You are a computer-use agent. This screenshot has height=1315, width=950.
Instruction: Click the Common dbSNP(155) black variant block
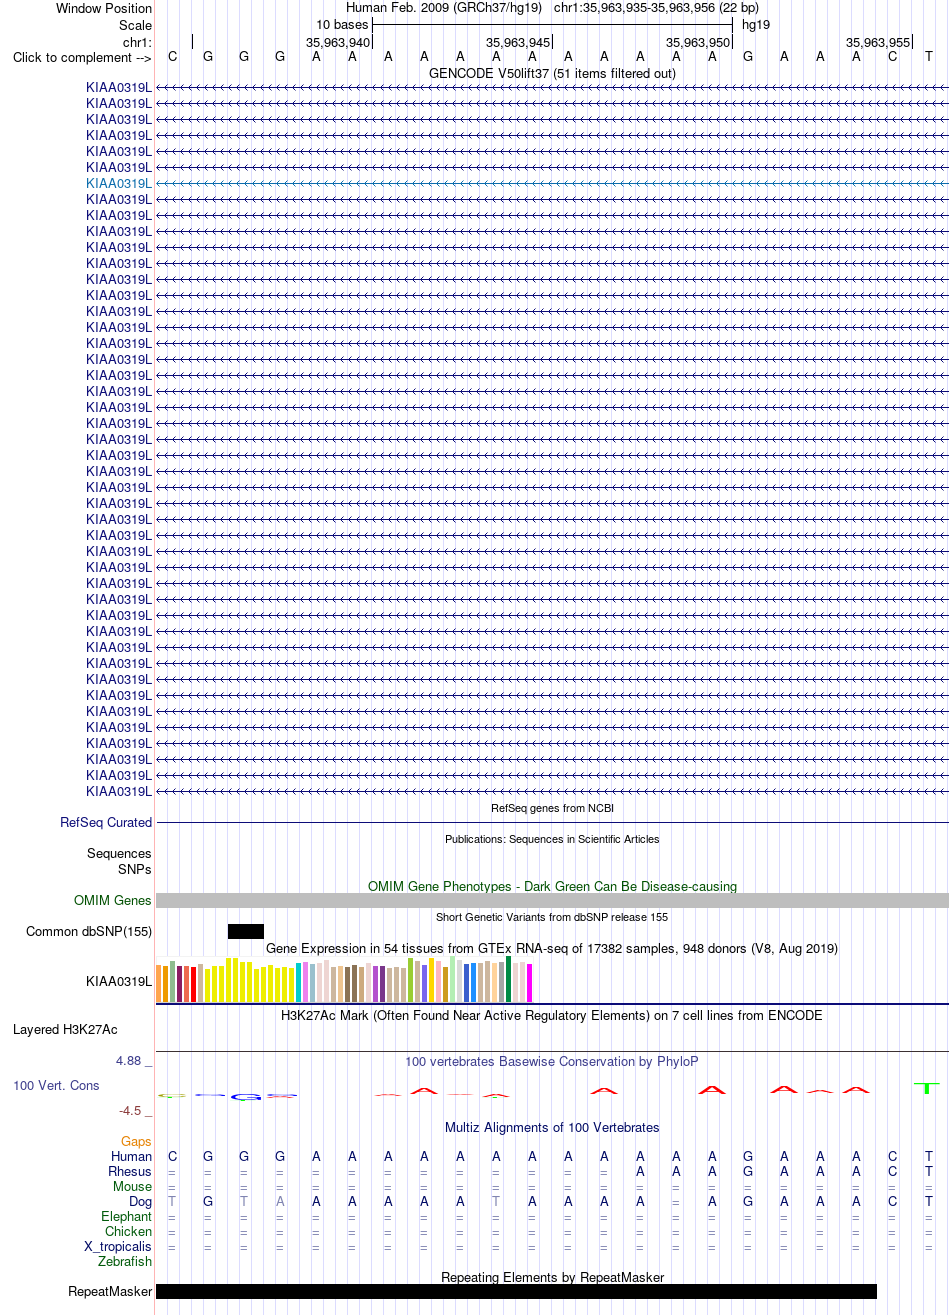click(x=246, y=931)
